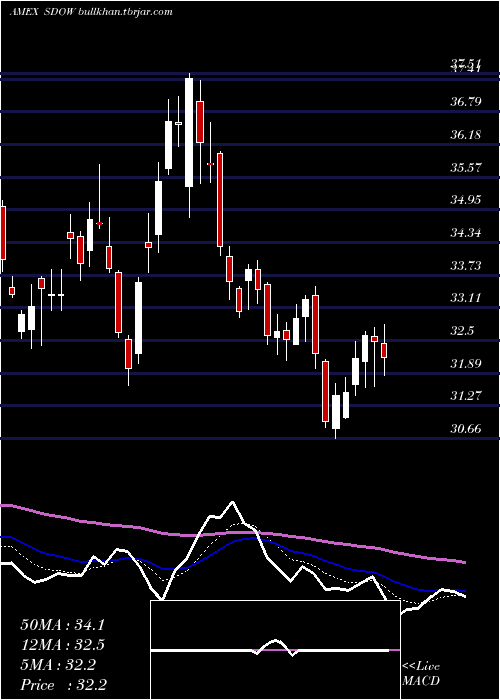Click the 5MA : 32.2 readout
Viewport: 500px width, 700px height.
coord(58,665)
